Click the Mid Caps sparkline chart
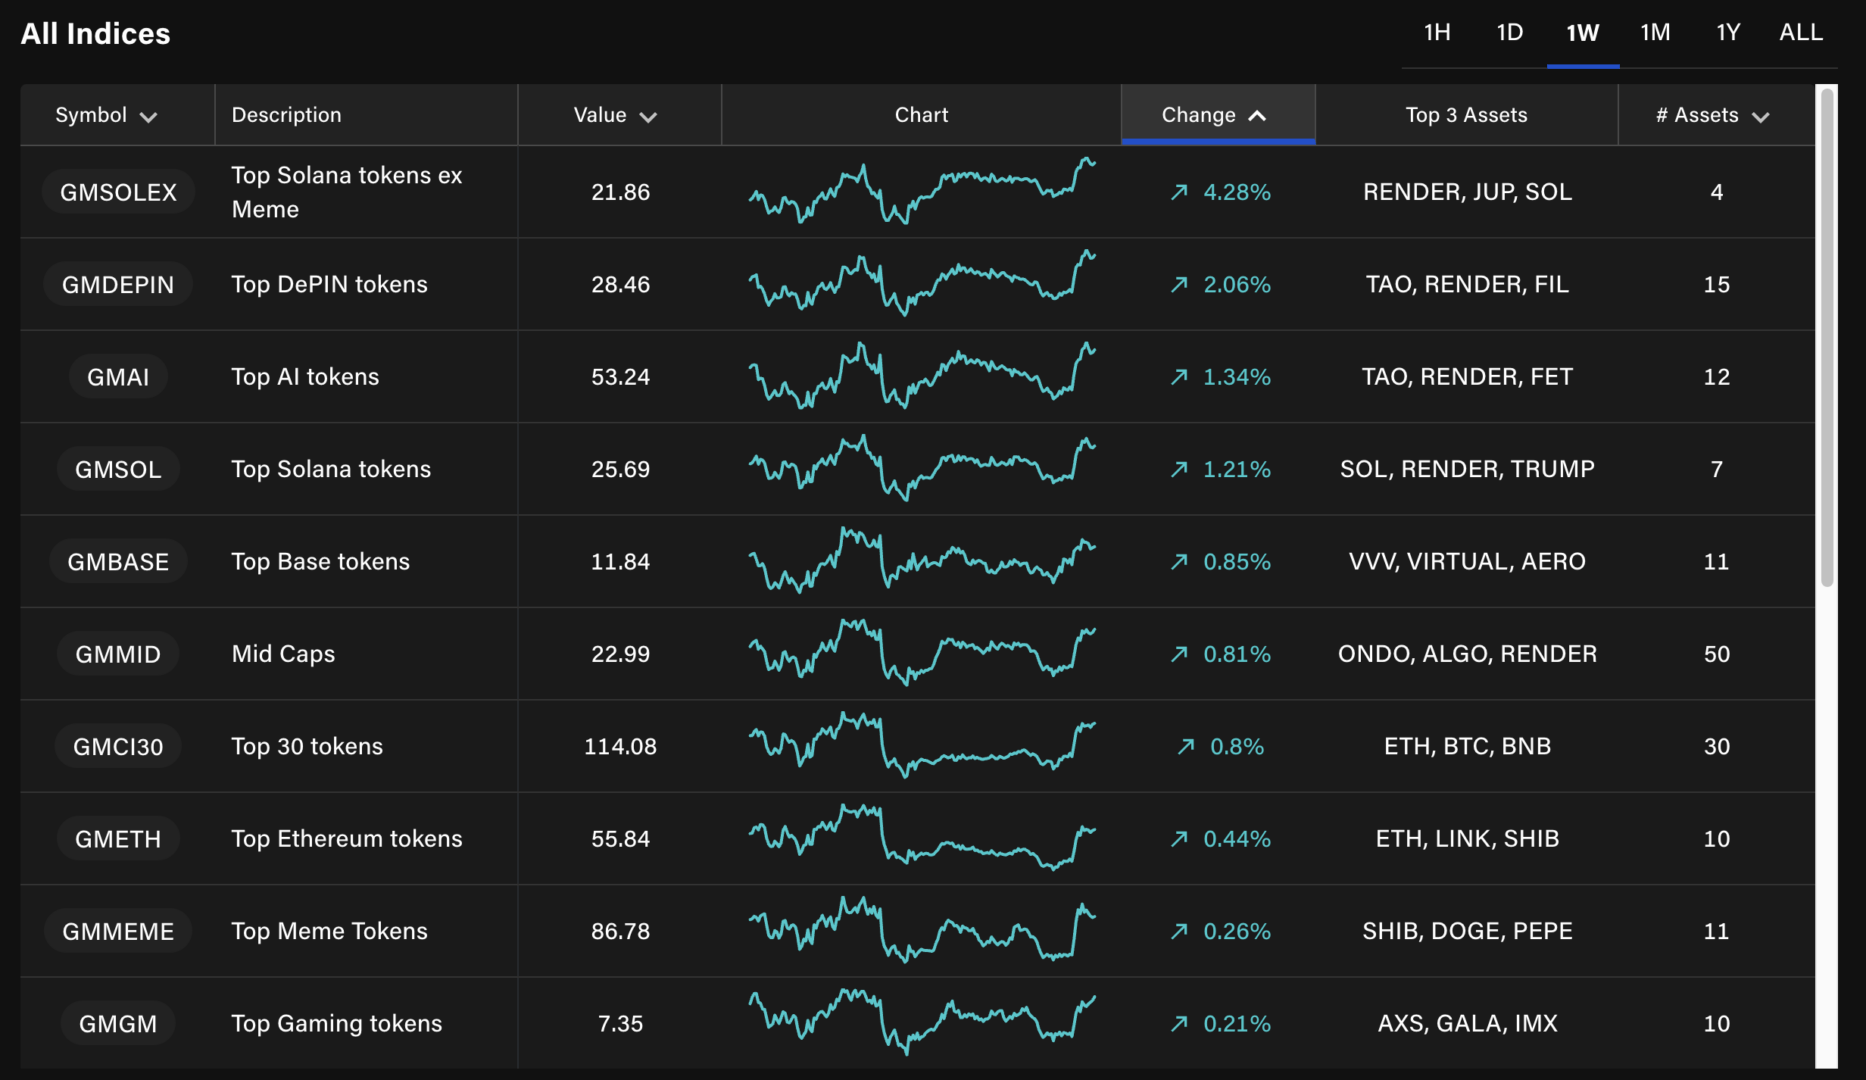 [921, 654]
